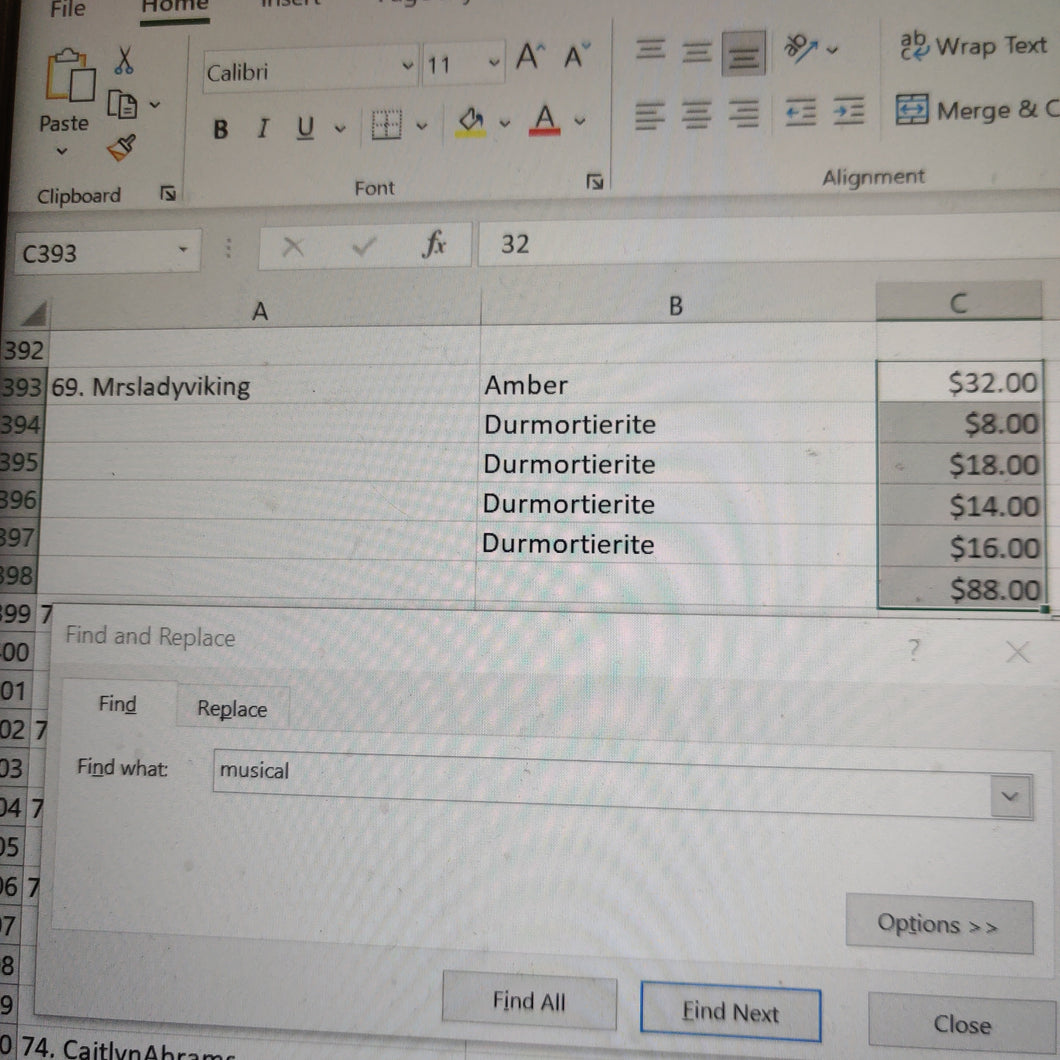This screenshot has width=1060, height=1060.
Task: Click the Copy icon
Action: 122,104
